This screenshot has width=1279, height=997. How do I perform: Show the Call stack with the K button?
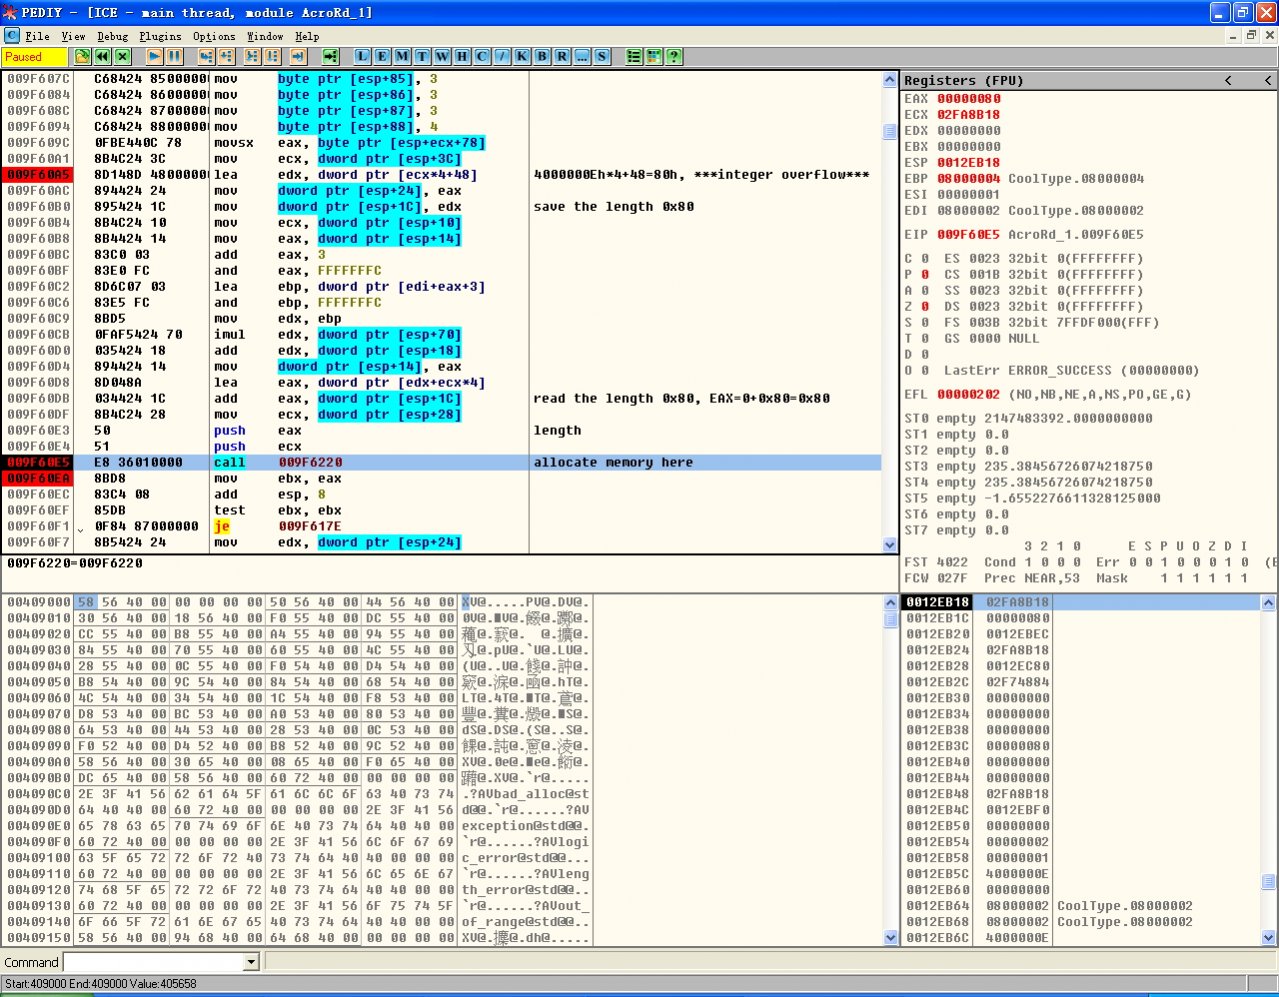click(522, 57)
